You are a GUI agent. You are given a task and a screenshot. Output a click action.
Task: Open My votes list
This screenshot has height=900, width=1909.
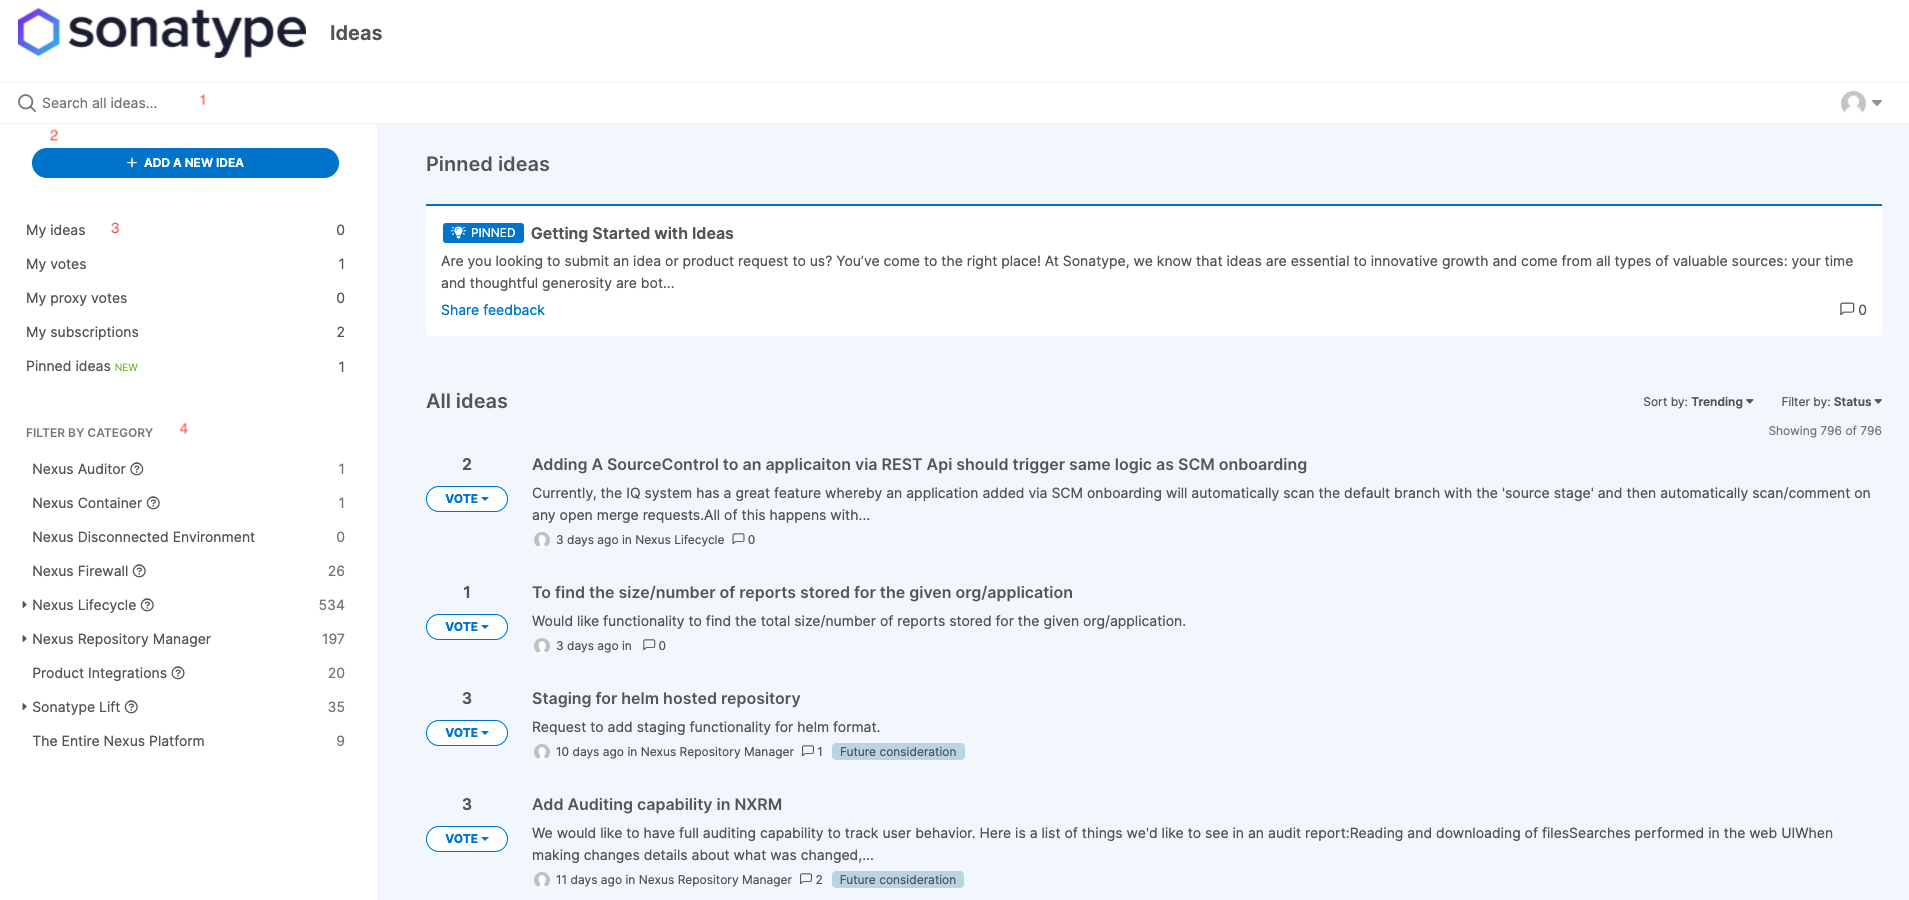56,264
